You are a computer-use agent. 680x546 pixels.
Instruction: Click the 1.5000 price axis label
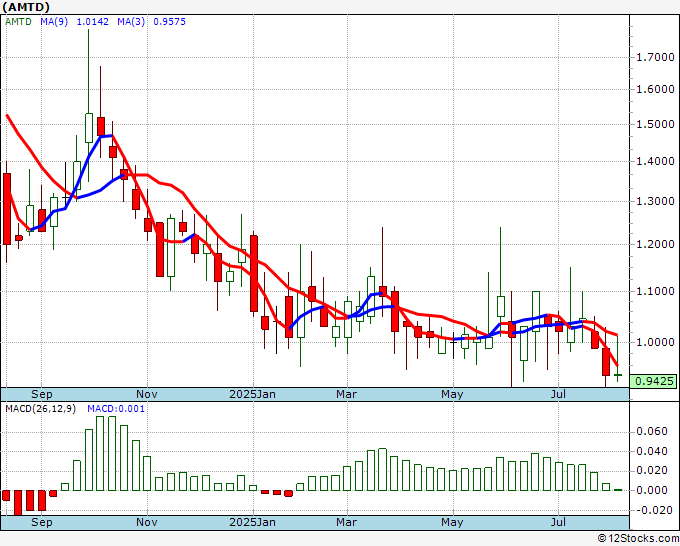click(655, 124)
